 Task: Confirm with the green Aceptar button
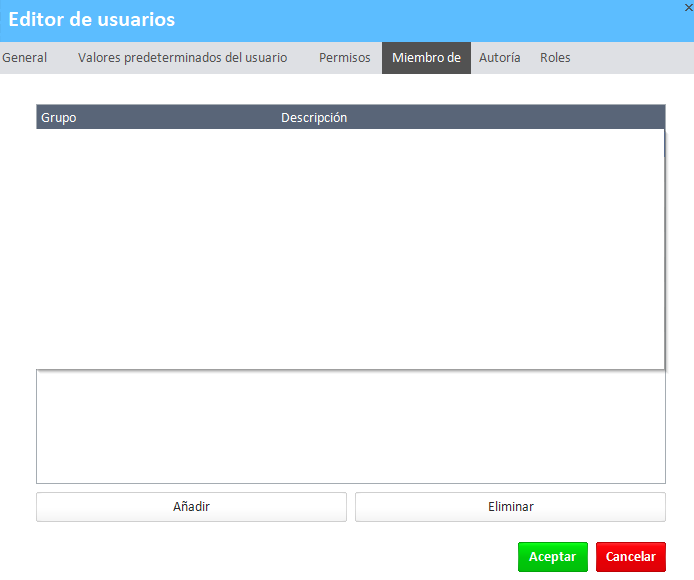tap(552, 557)
